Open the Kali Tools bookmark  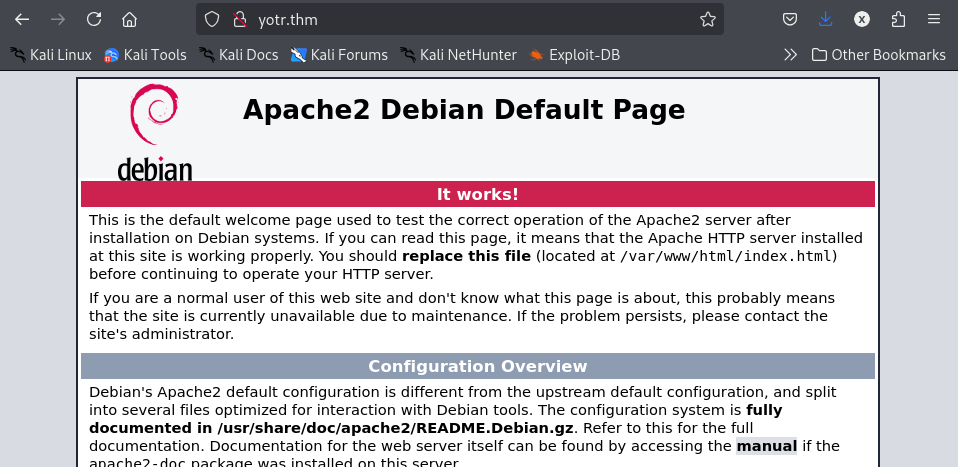click(x=145, y=55)
